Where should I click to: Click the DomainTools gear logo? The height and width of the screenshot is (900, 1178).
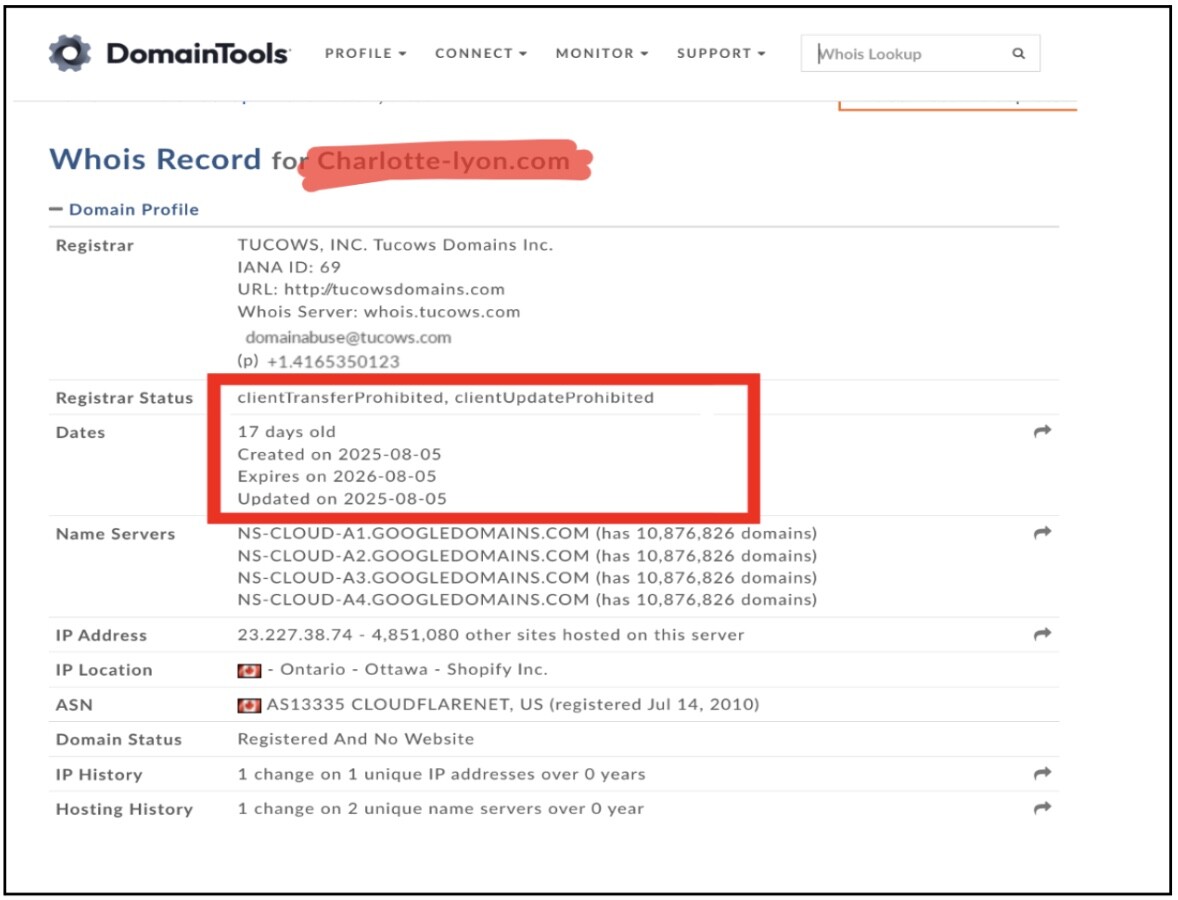click(x=70, y=53)
